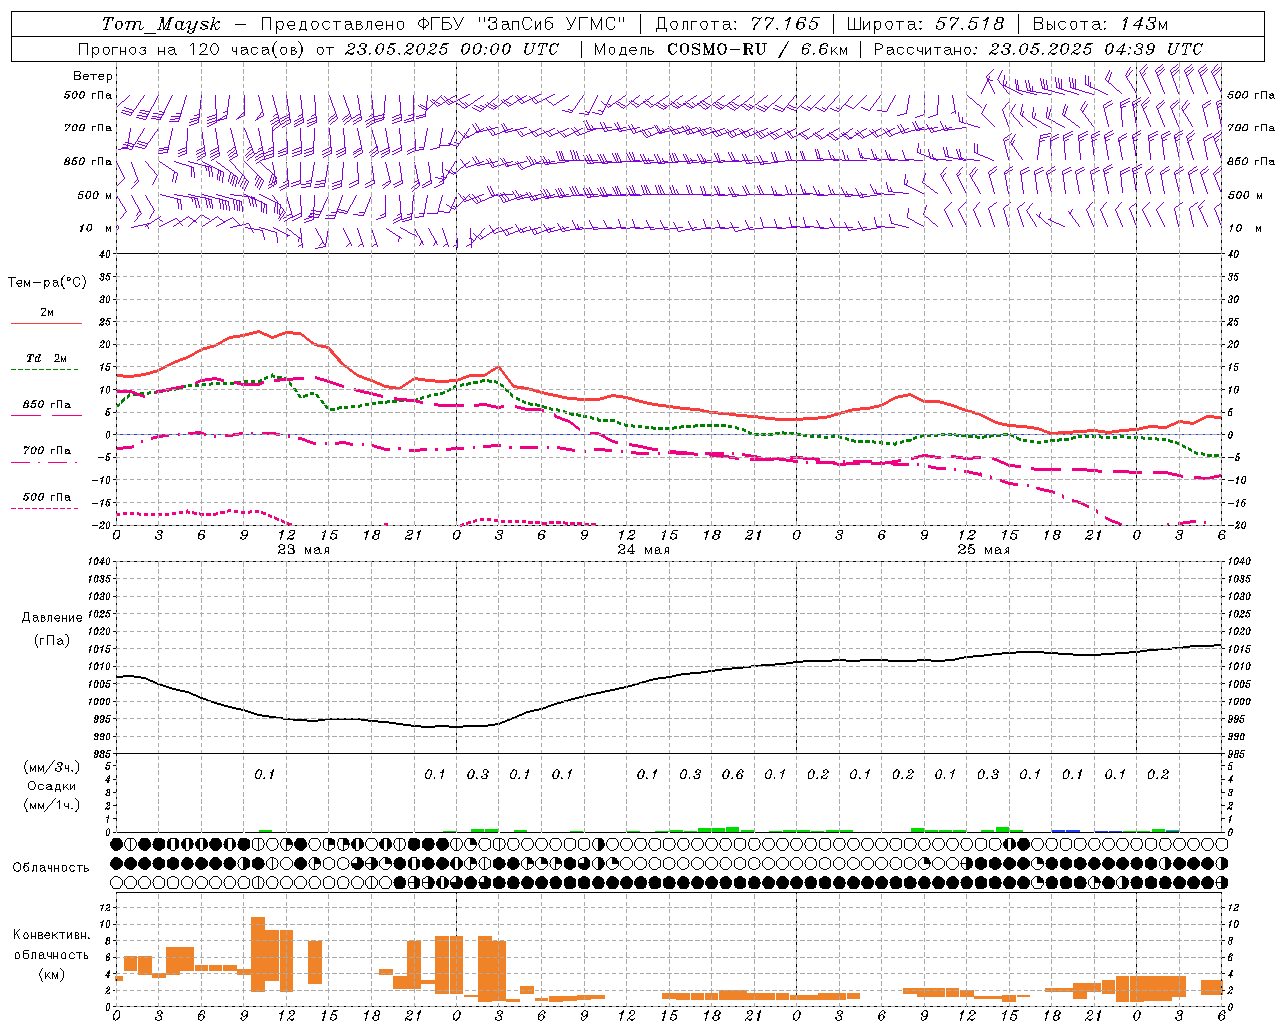Screen dimensions: 1280x1024
Task: Click the "Долгота: 77.165" header value
Action: tap(737, 24)
